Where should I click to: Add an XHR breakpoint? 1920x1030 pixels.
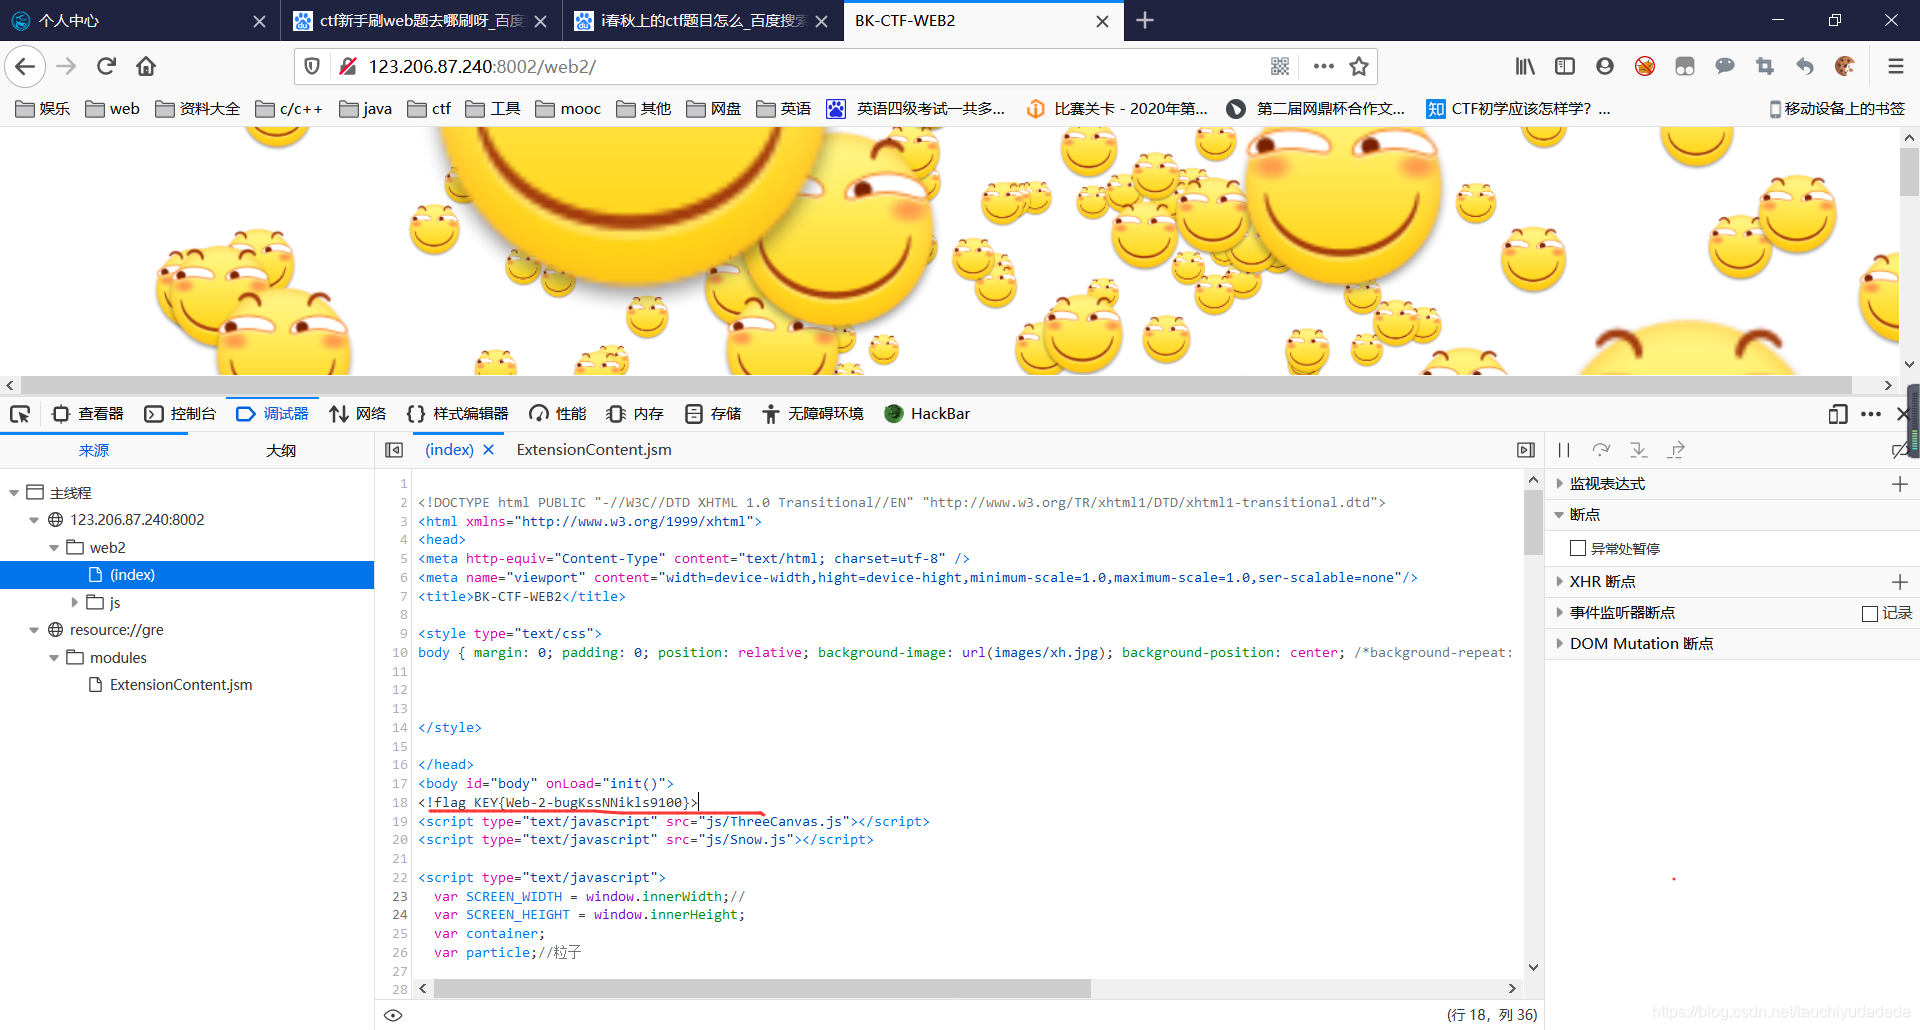pyautogui.click(x=1900, y=582)
